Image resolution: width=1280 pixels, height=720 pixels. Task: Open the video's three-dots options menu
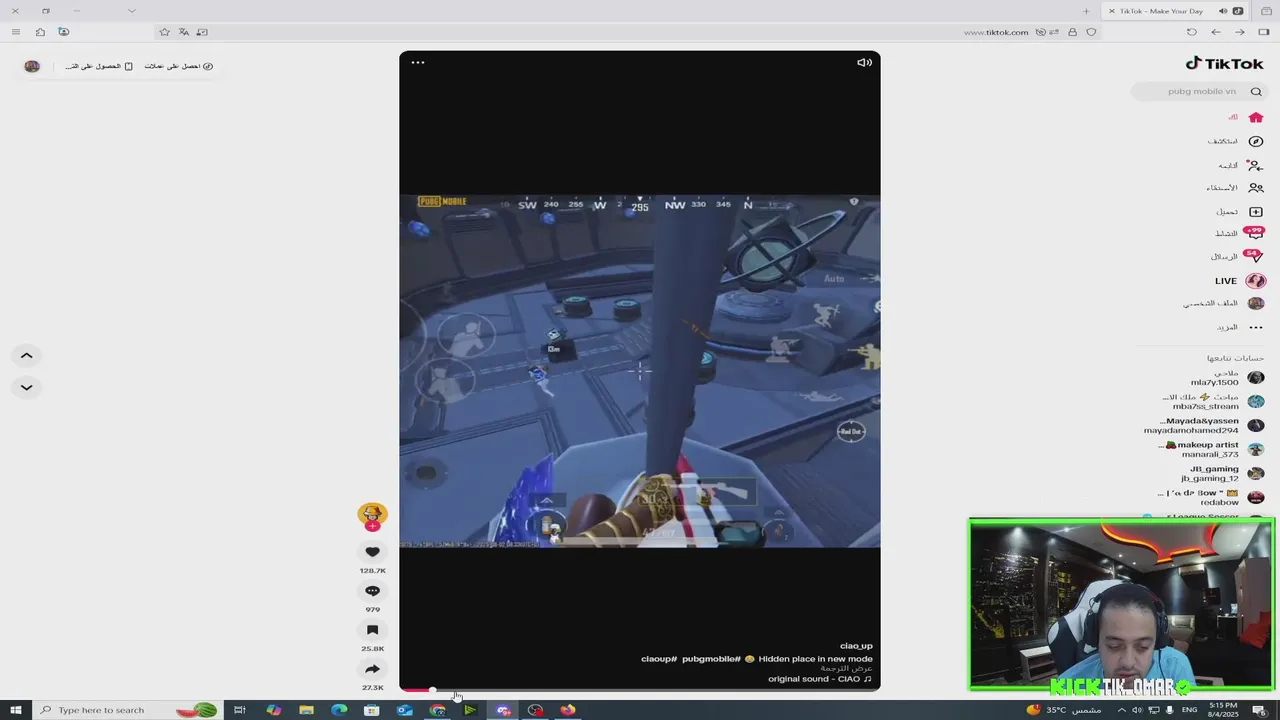coord(418,62)
